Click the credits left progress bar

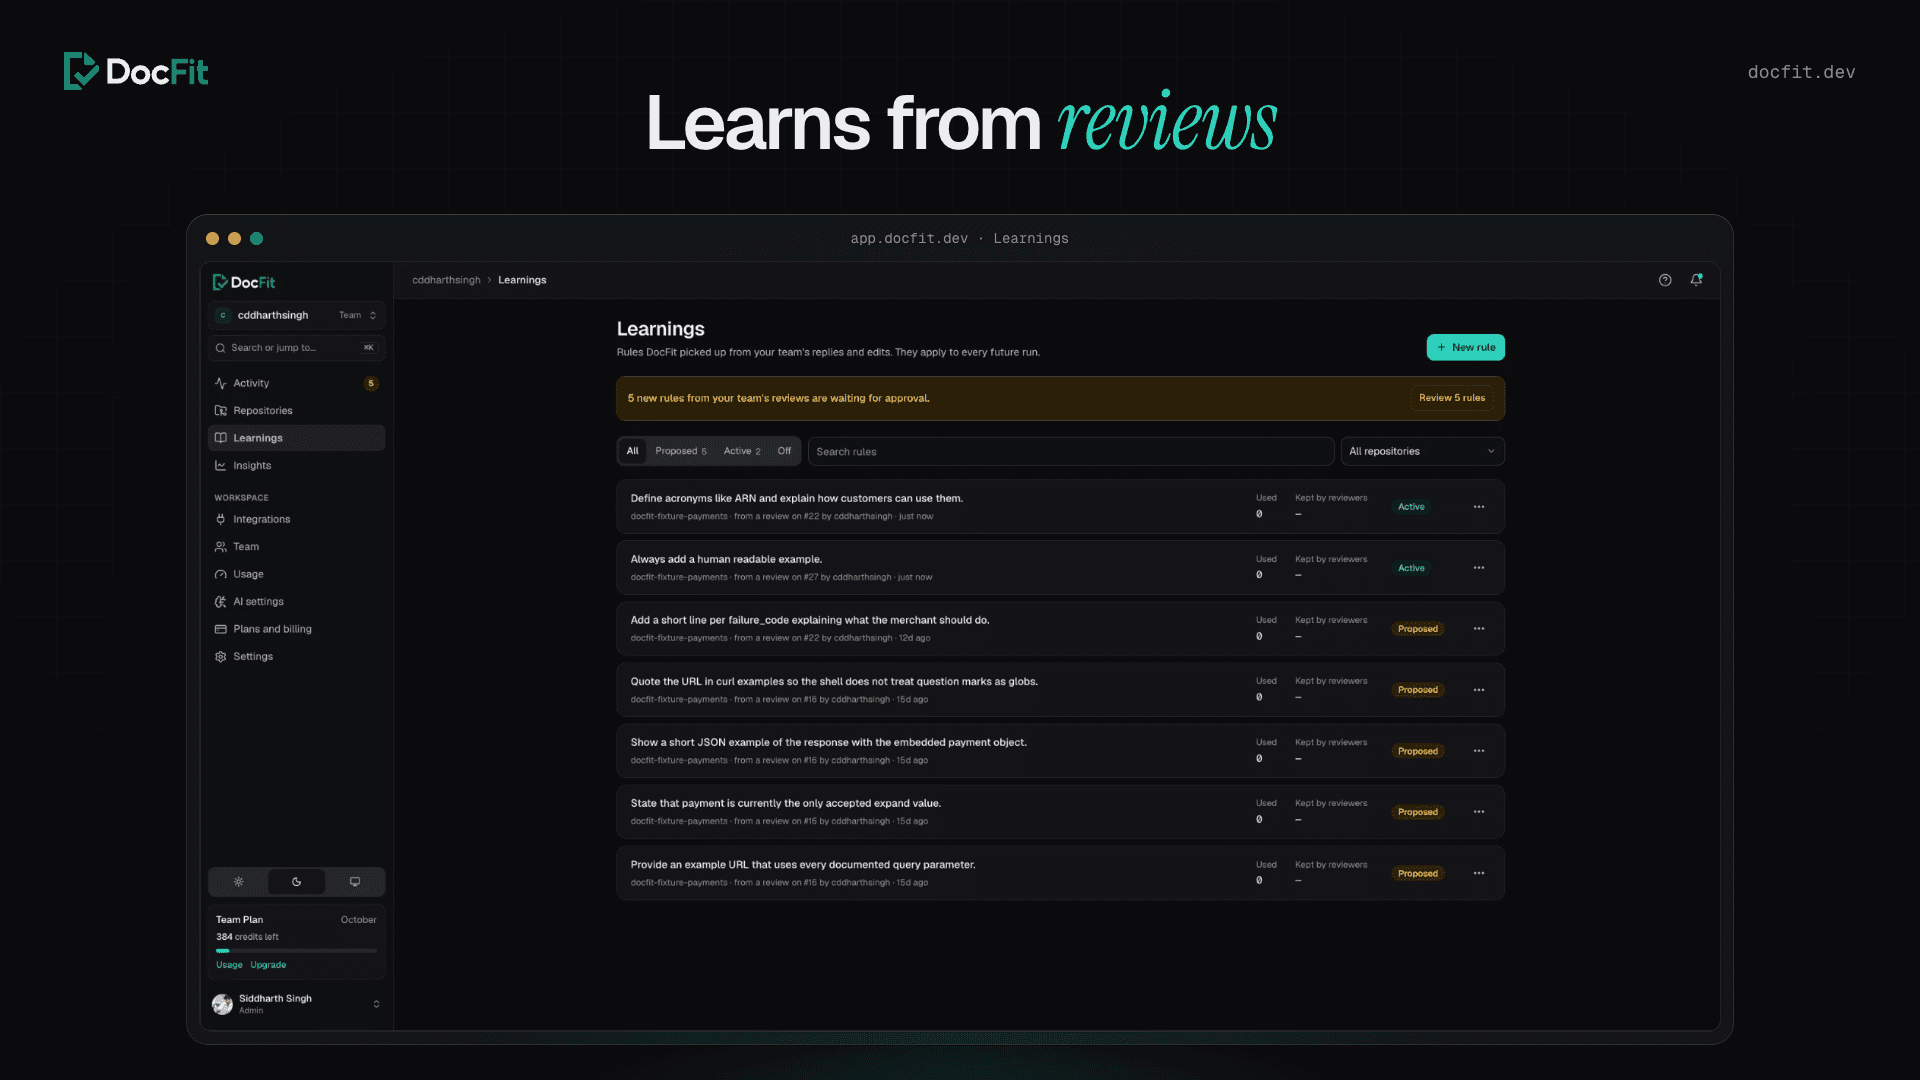(x=296, y=951)
